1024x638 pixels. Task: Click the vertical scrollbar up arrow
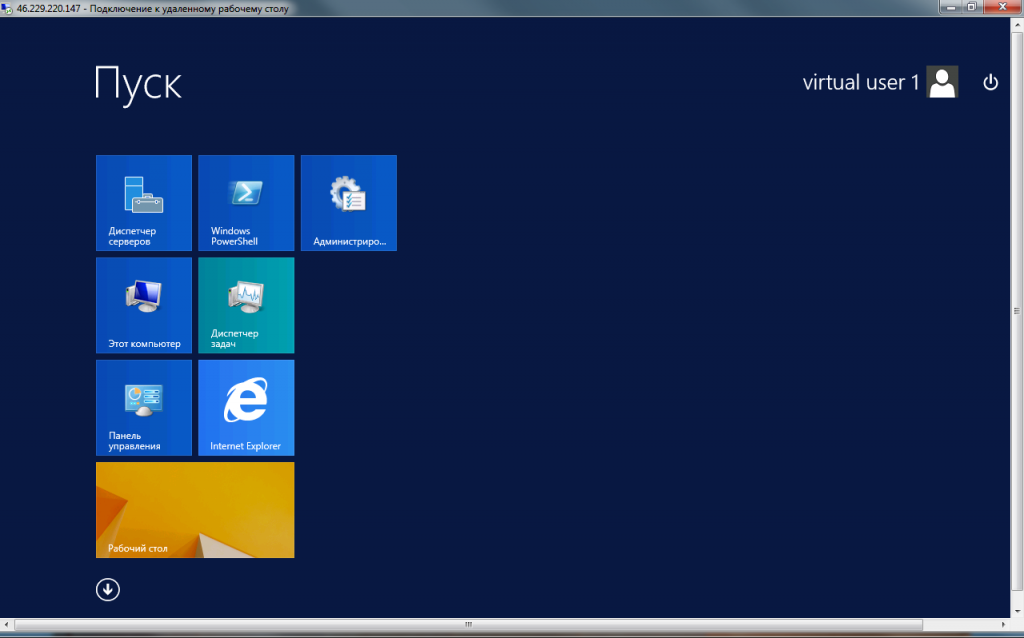(x=1017, y=25)
